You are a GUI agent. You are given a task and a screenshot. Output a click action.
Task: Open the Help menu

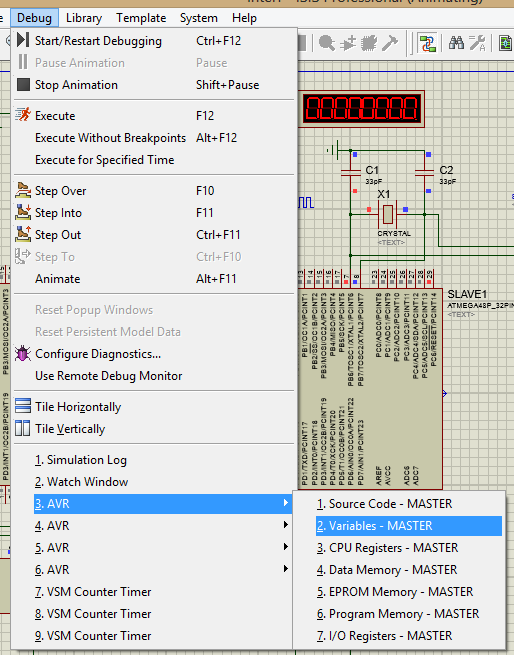[x=244, y=18]
